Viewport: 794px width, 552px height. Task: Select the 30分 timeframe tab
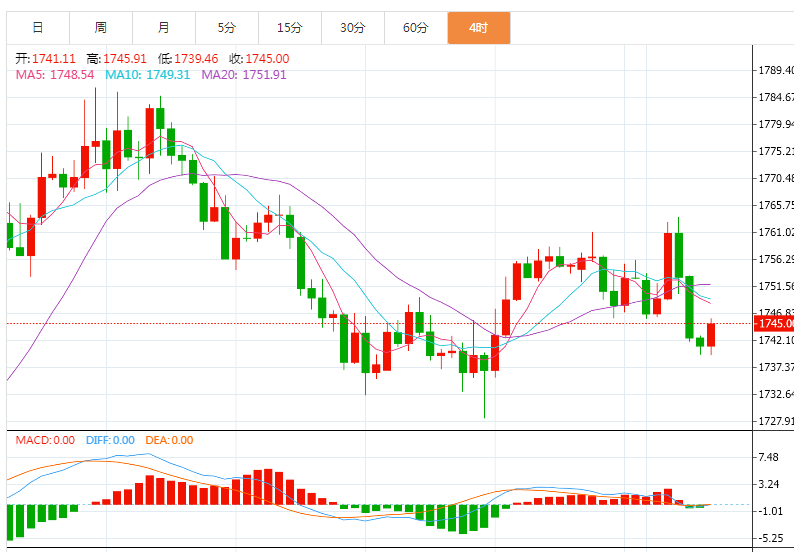352,28
